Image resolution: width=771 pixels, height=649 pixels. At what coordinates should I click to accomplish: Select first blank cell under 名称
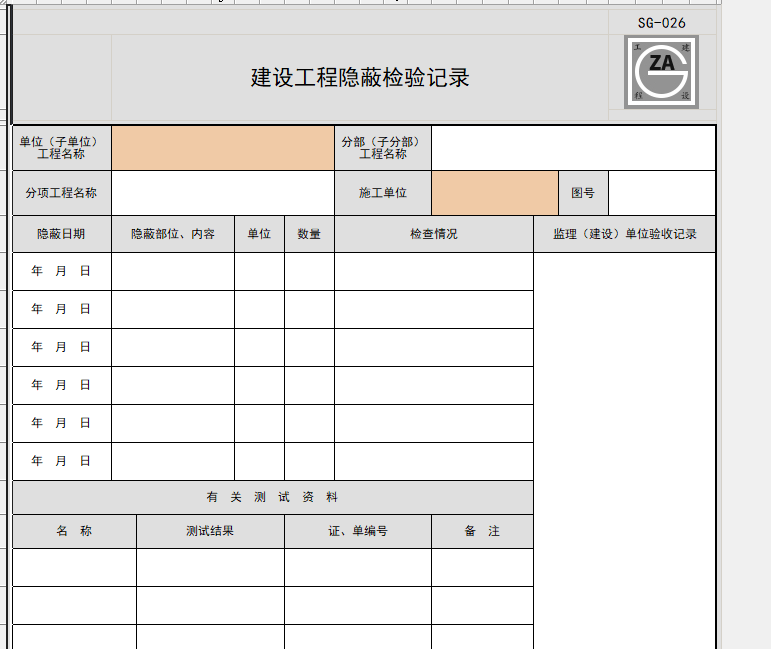(74, 567)
